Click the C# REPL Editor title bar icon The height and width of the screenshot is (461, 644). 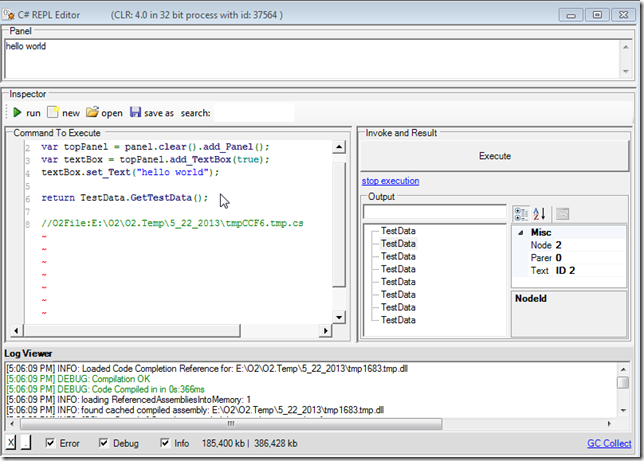[x=8, y=15]
